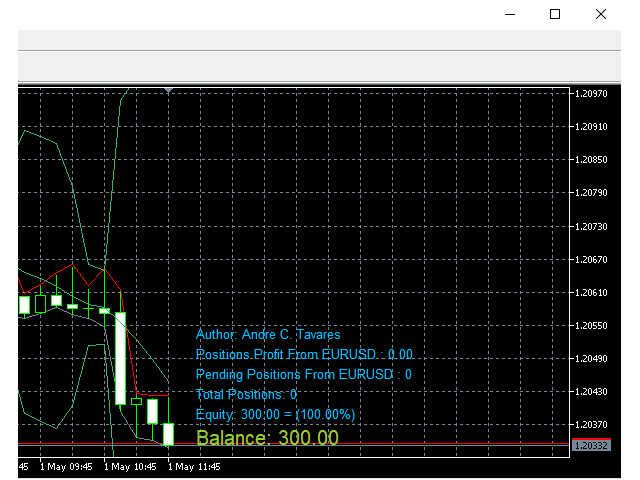The width and height of the screenshot is (640, 480).
Task: Click the Positions Profit From EURUSD label
Action: tap(304, 355)
